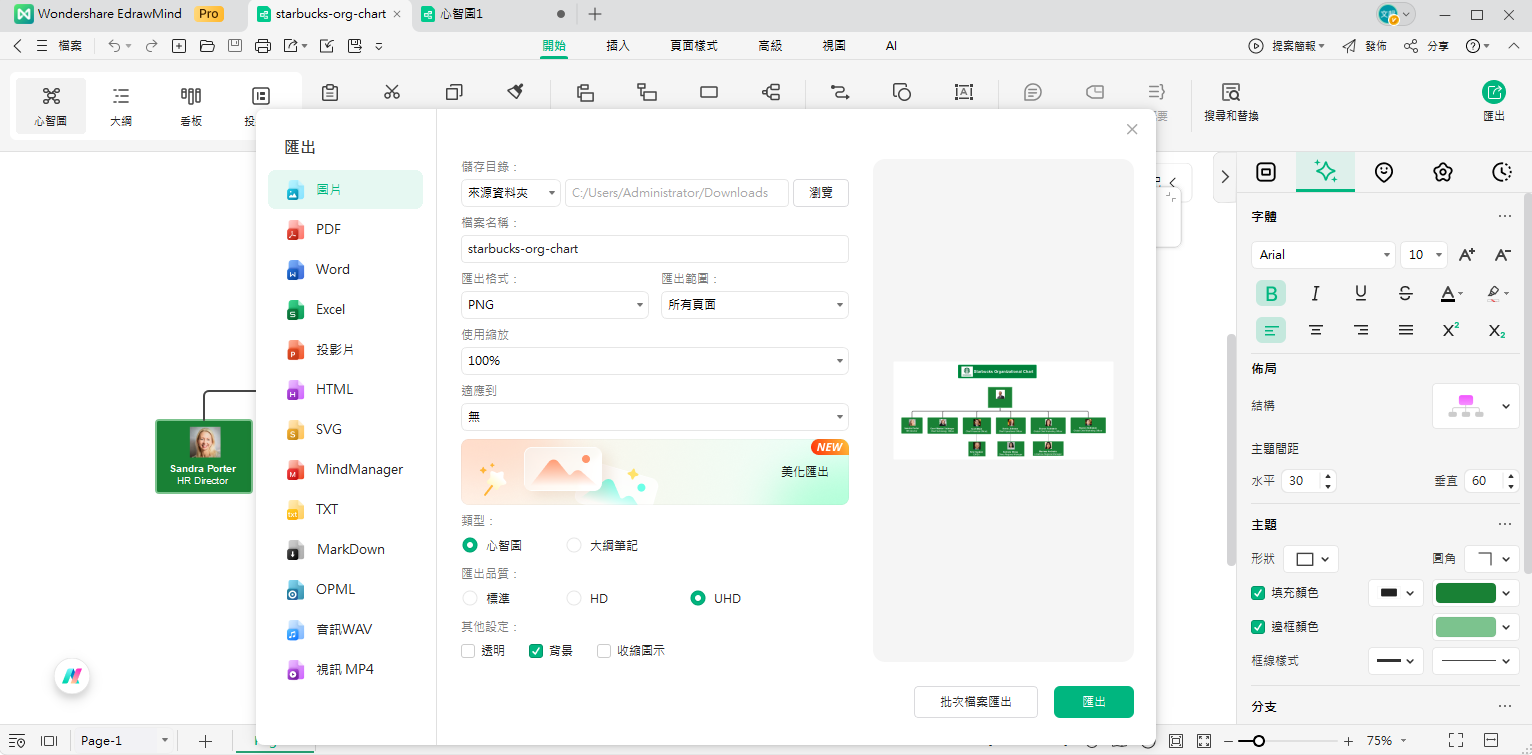
Task: Click the 瀏覽 browse button
Action: pos(820,192)
